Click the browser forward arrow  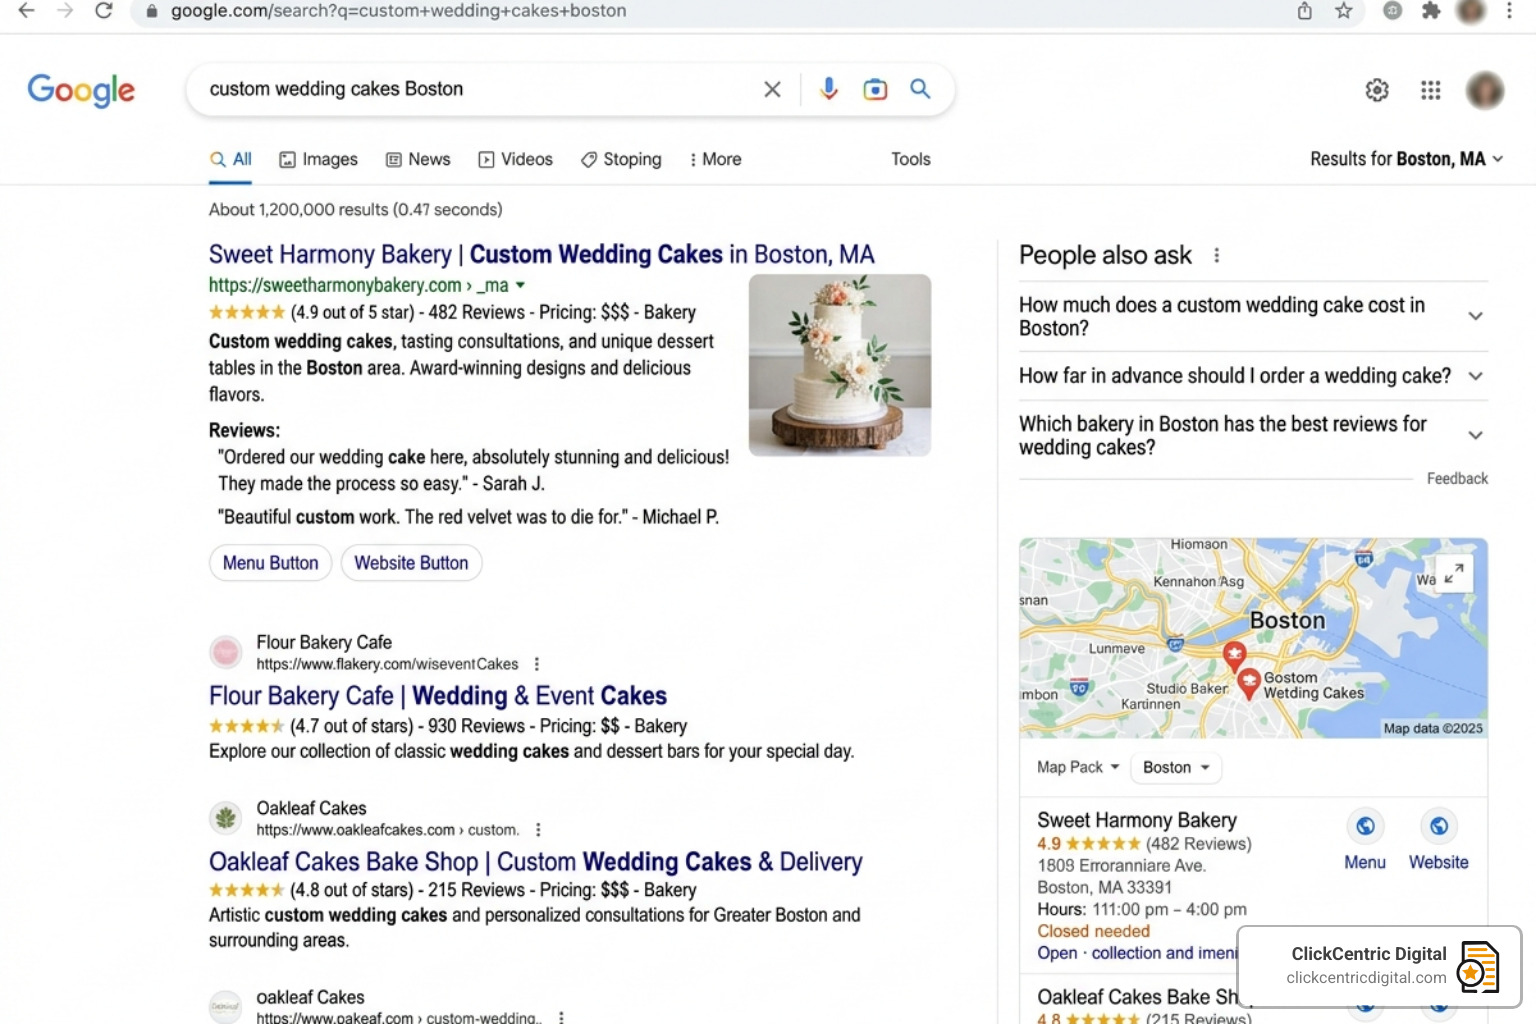click(65, 11)
